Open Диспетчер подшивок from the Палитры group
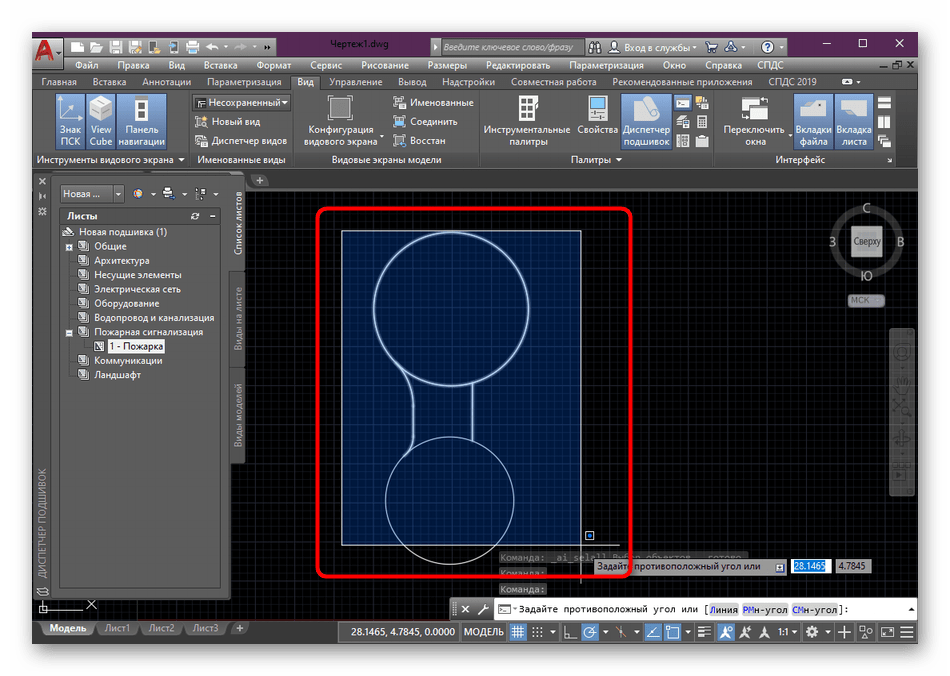Screen dimensions: 950x676 coord(646,121)
